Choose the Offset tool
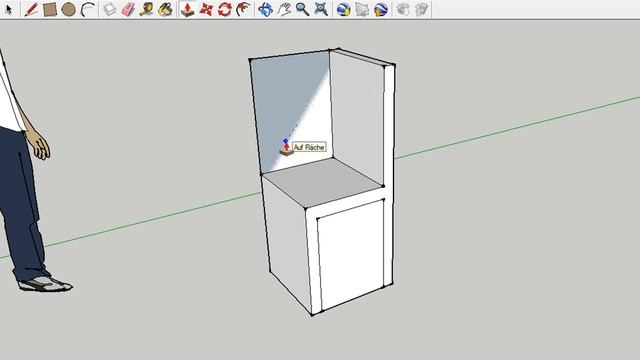The height and width of the screenshot is (360, 640). [x=244, y=9]
